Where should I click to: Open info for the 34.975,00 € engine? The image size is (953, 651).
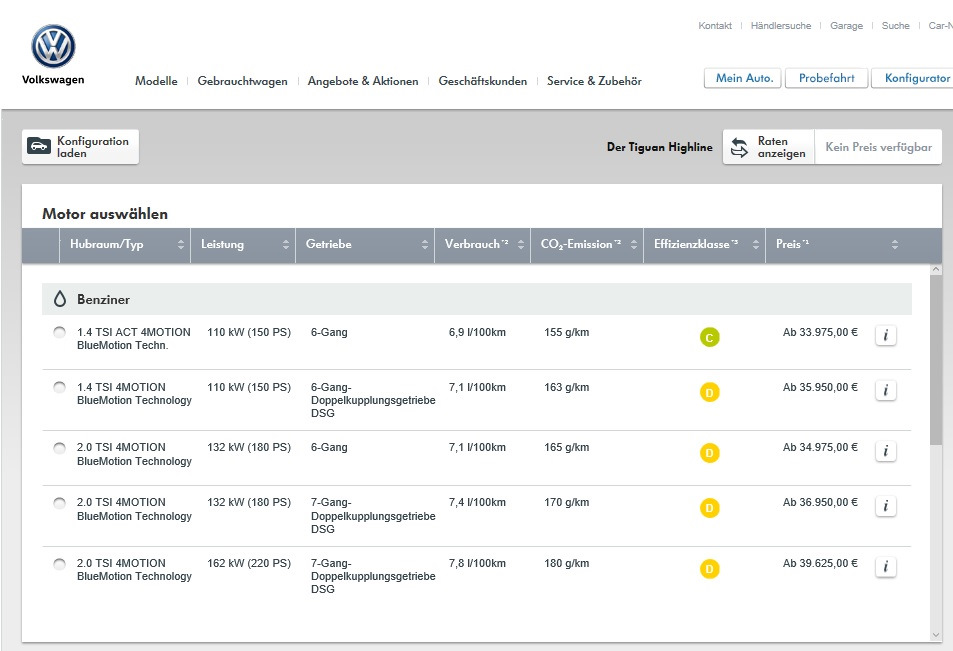tap(885, 452)
